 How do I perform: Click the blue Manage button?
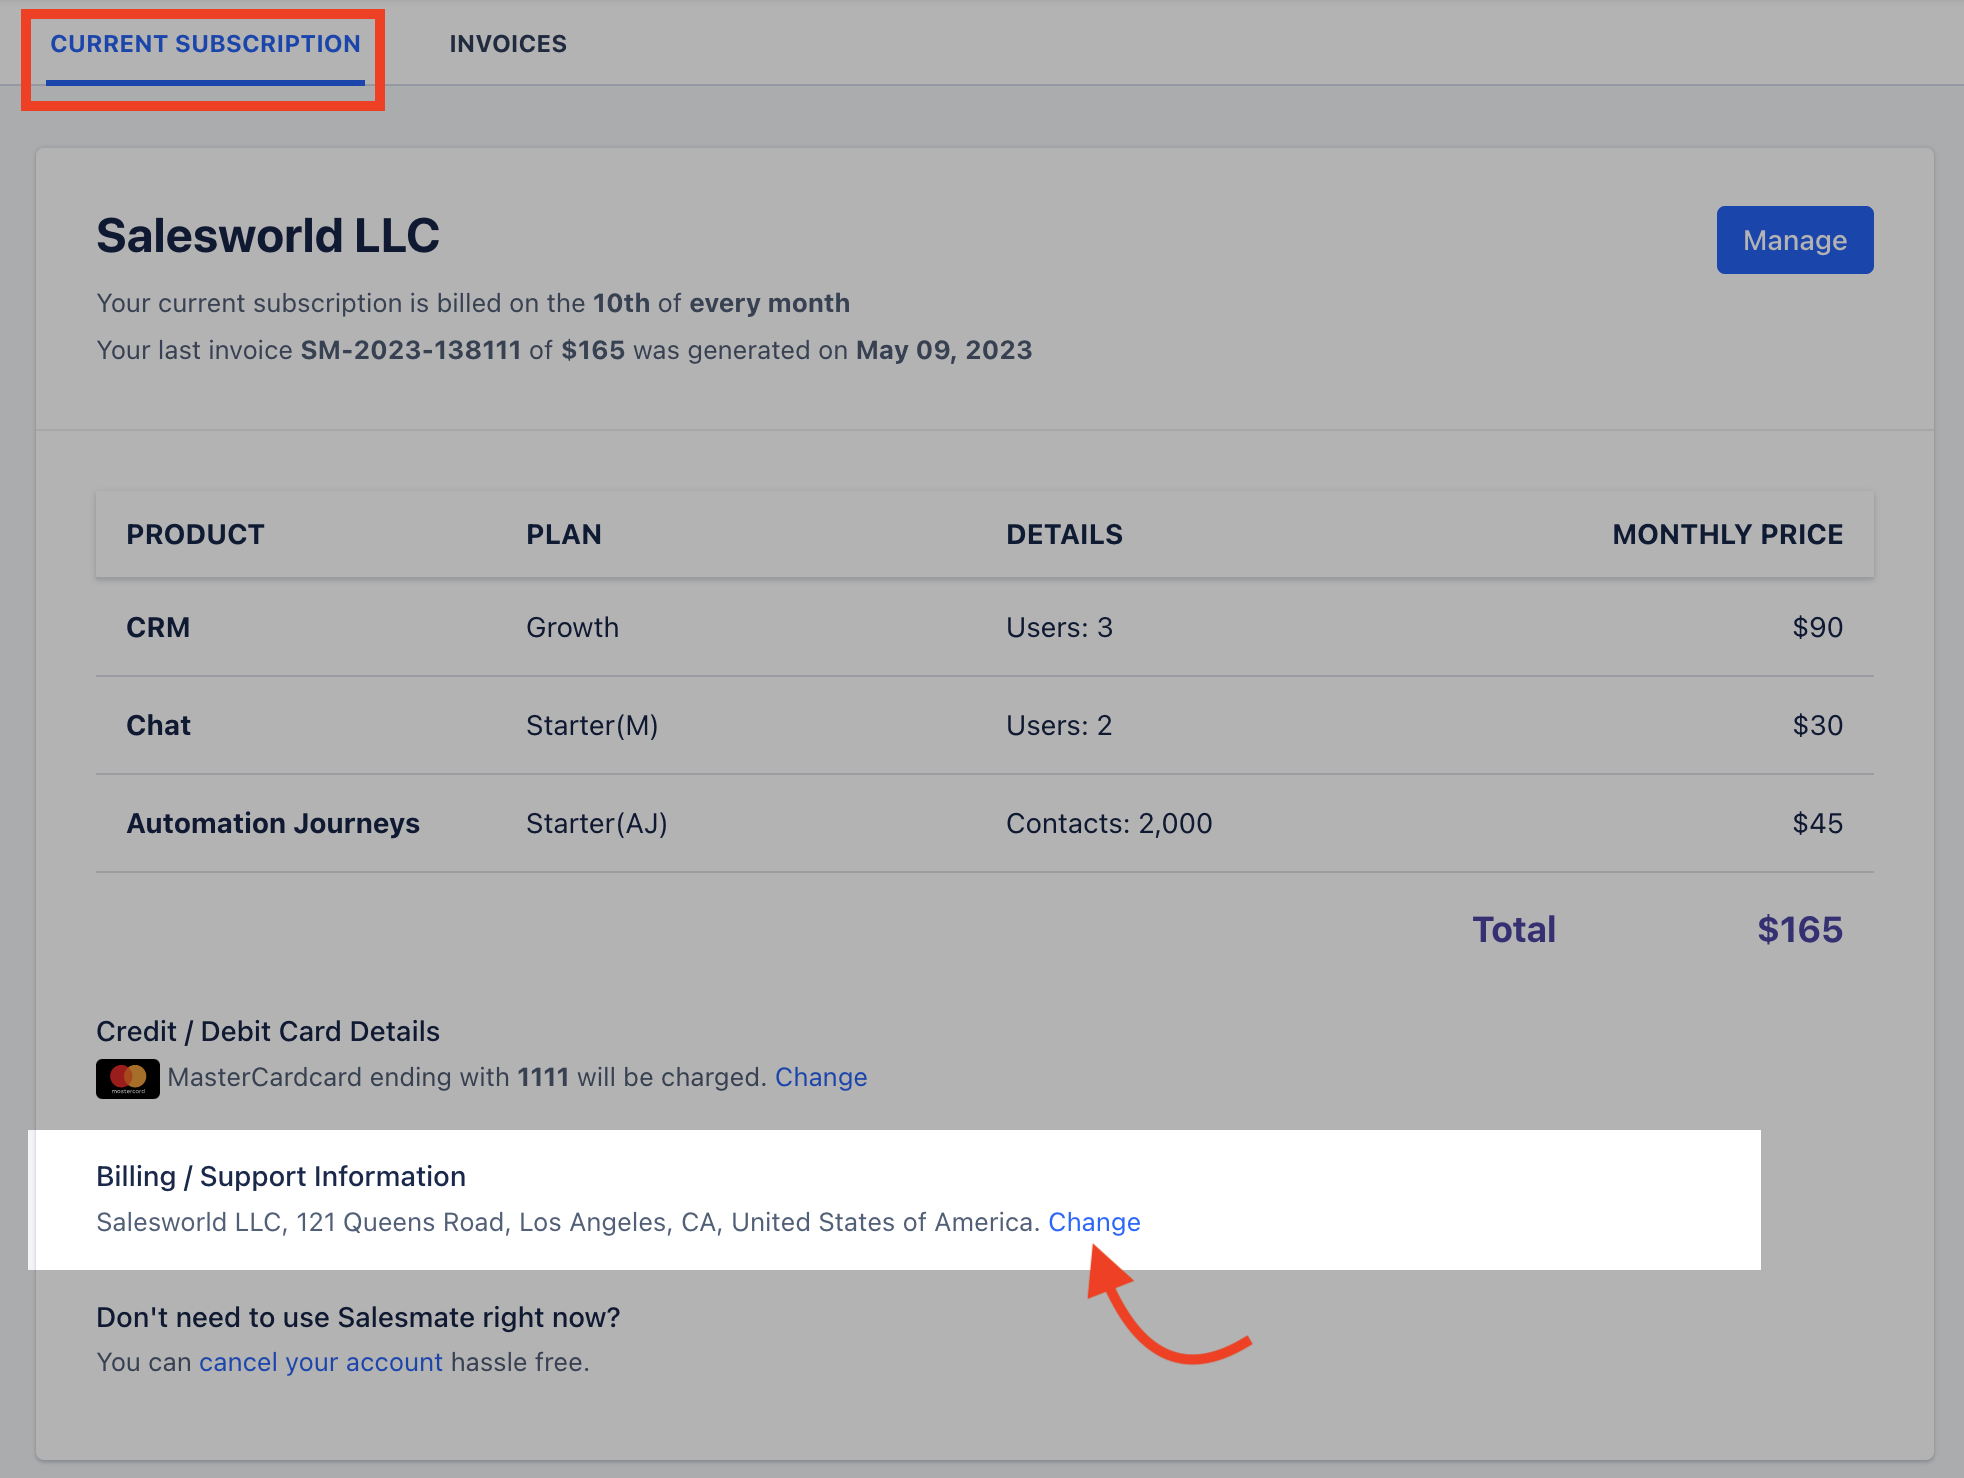(x=1795, y=240)
